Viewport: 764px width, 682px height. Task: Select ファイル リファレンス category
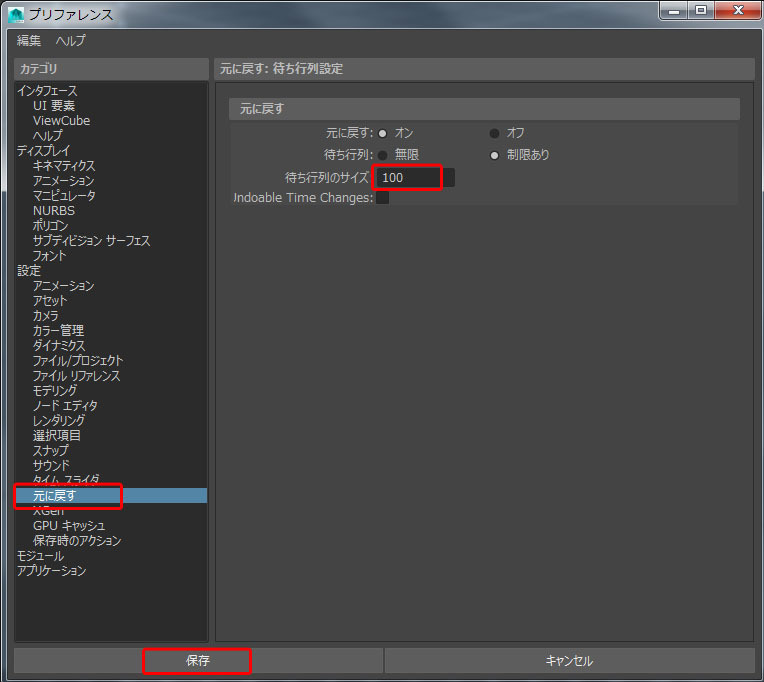point(76,376)
